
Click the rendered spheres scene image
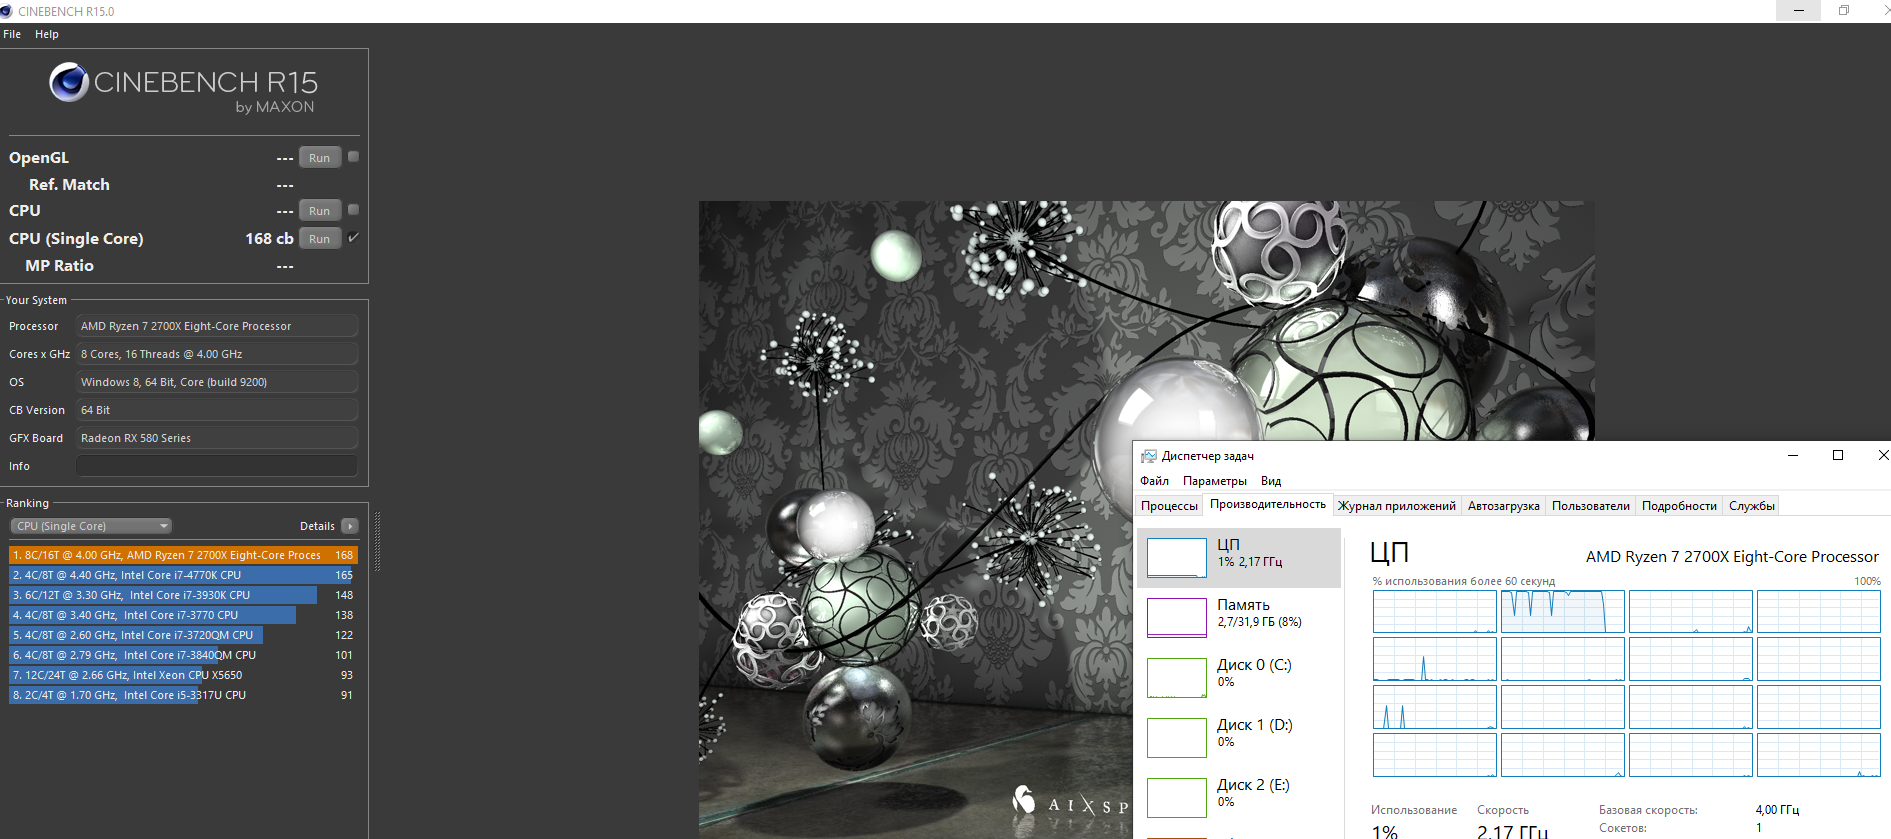click(1146, 520)
